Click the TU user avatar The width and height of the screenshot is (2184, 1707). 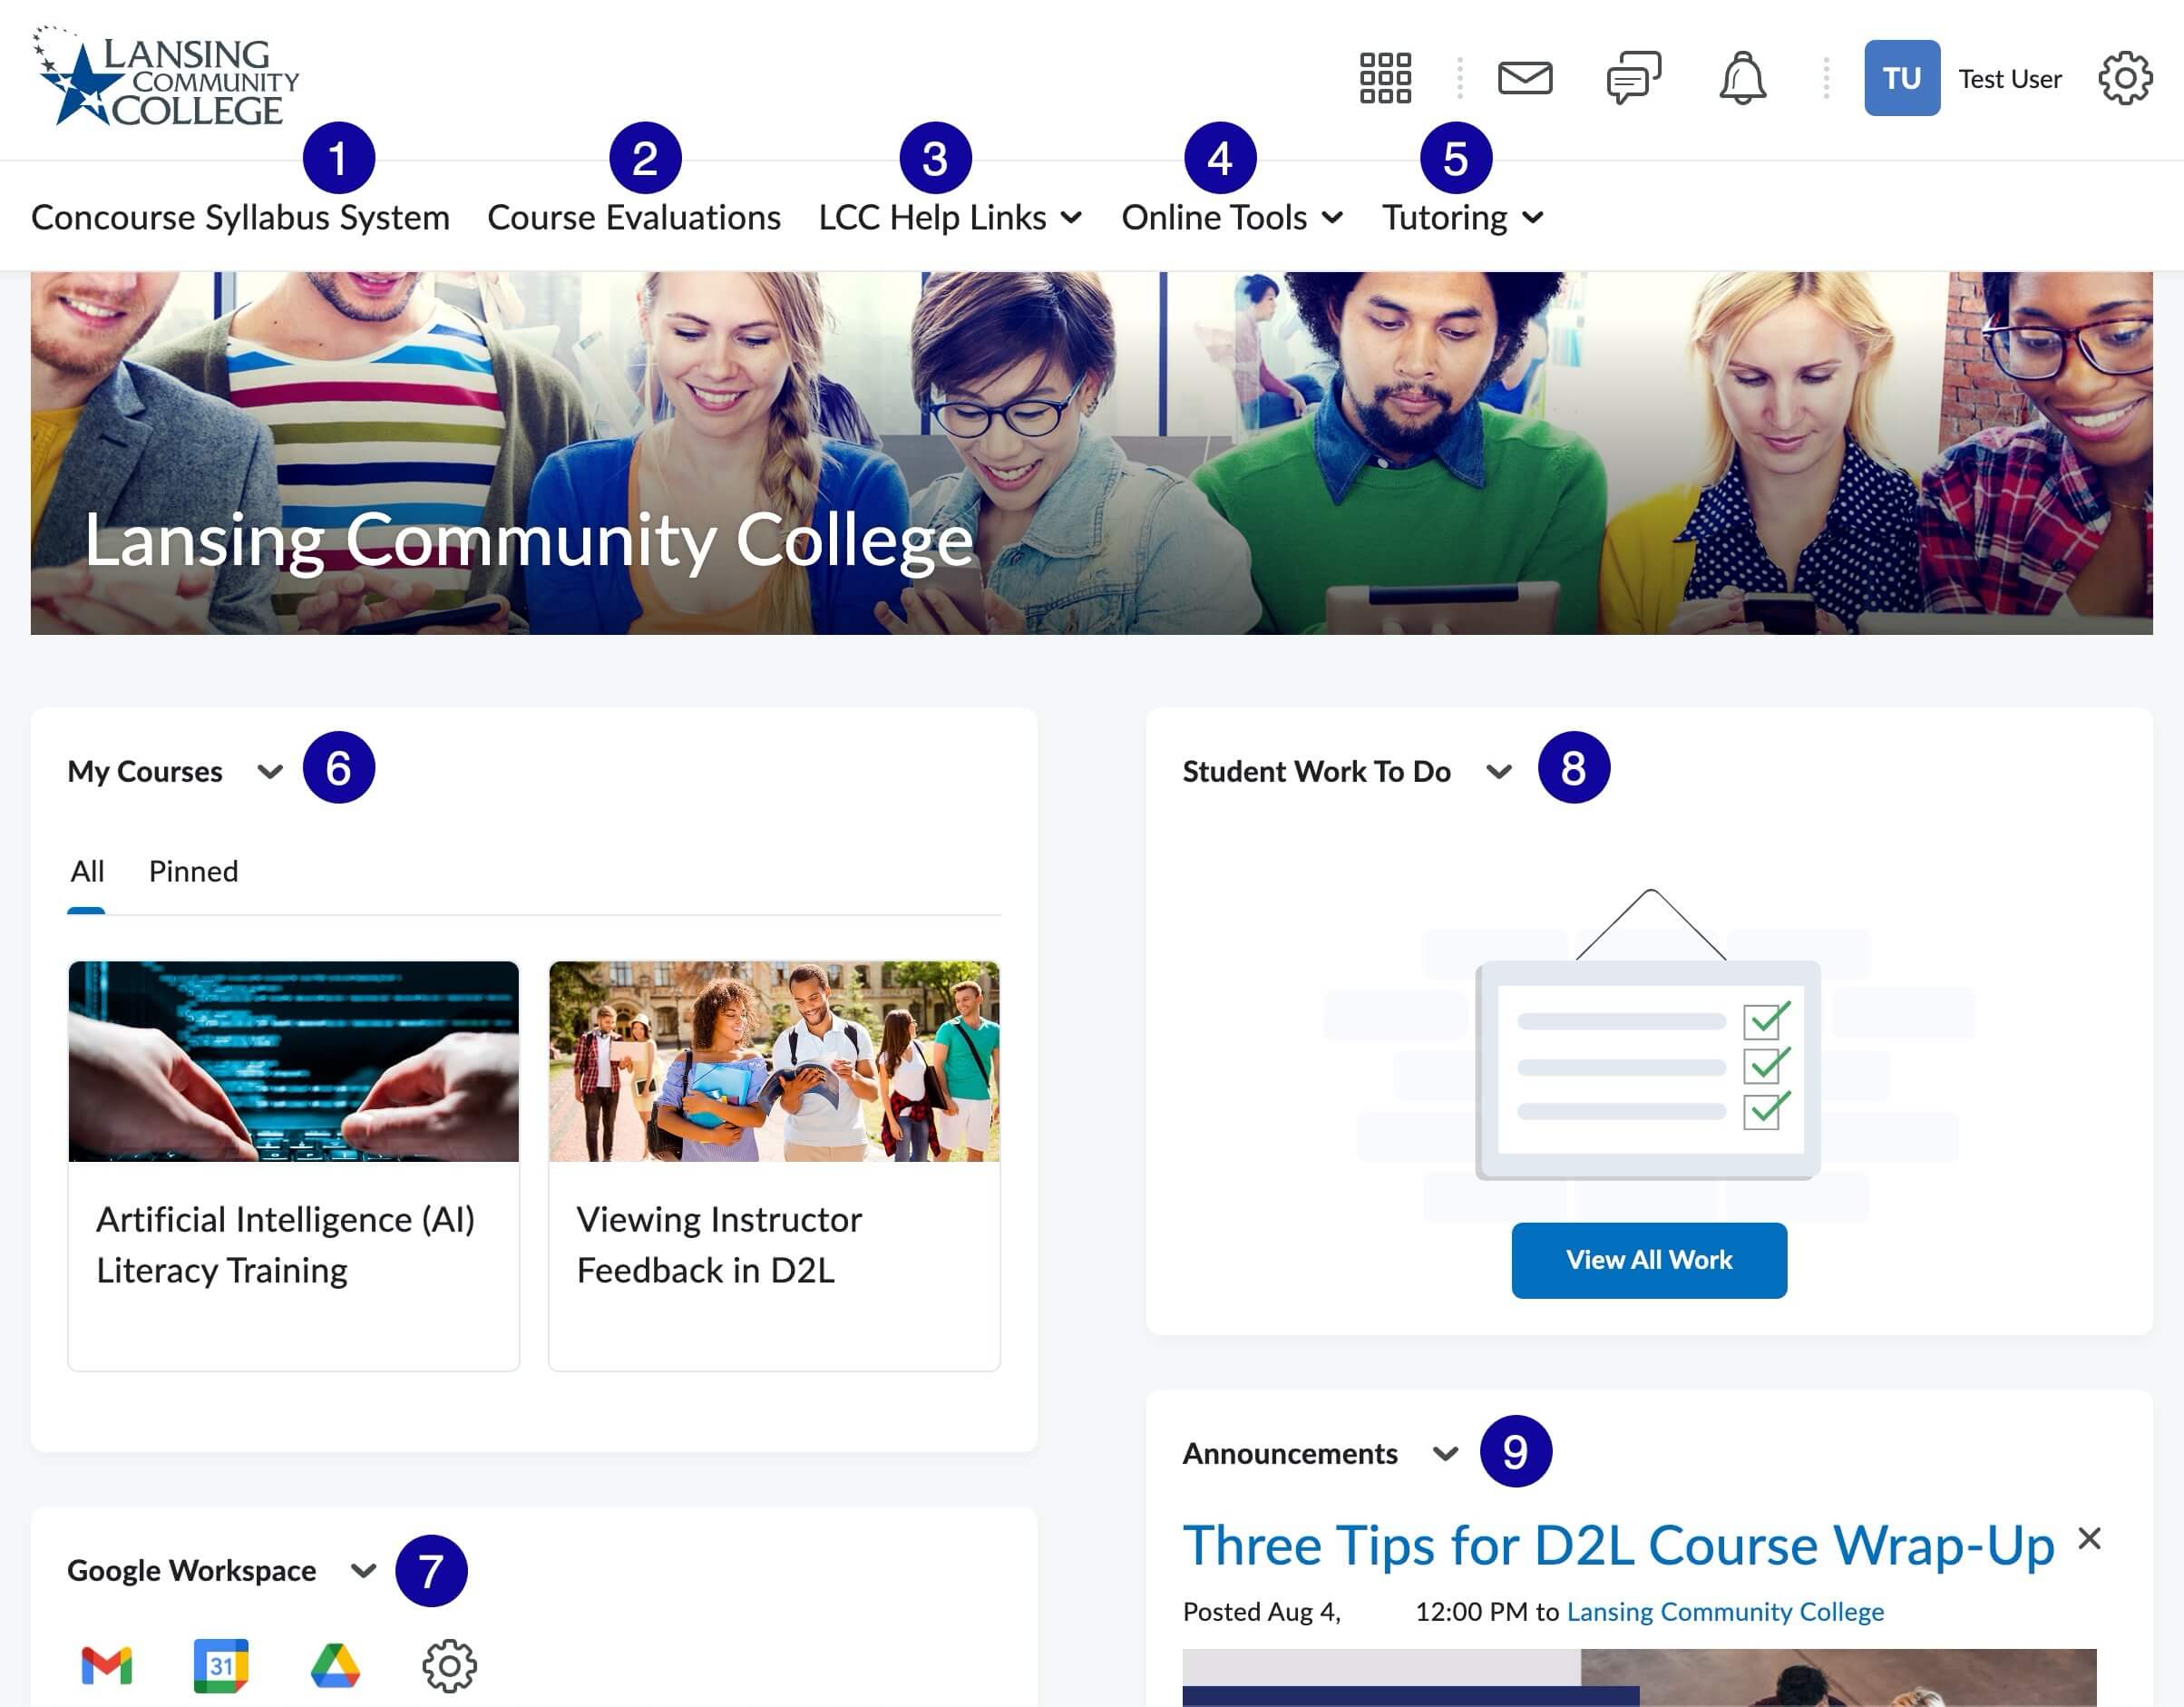click(1901, 78)
